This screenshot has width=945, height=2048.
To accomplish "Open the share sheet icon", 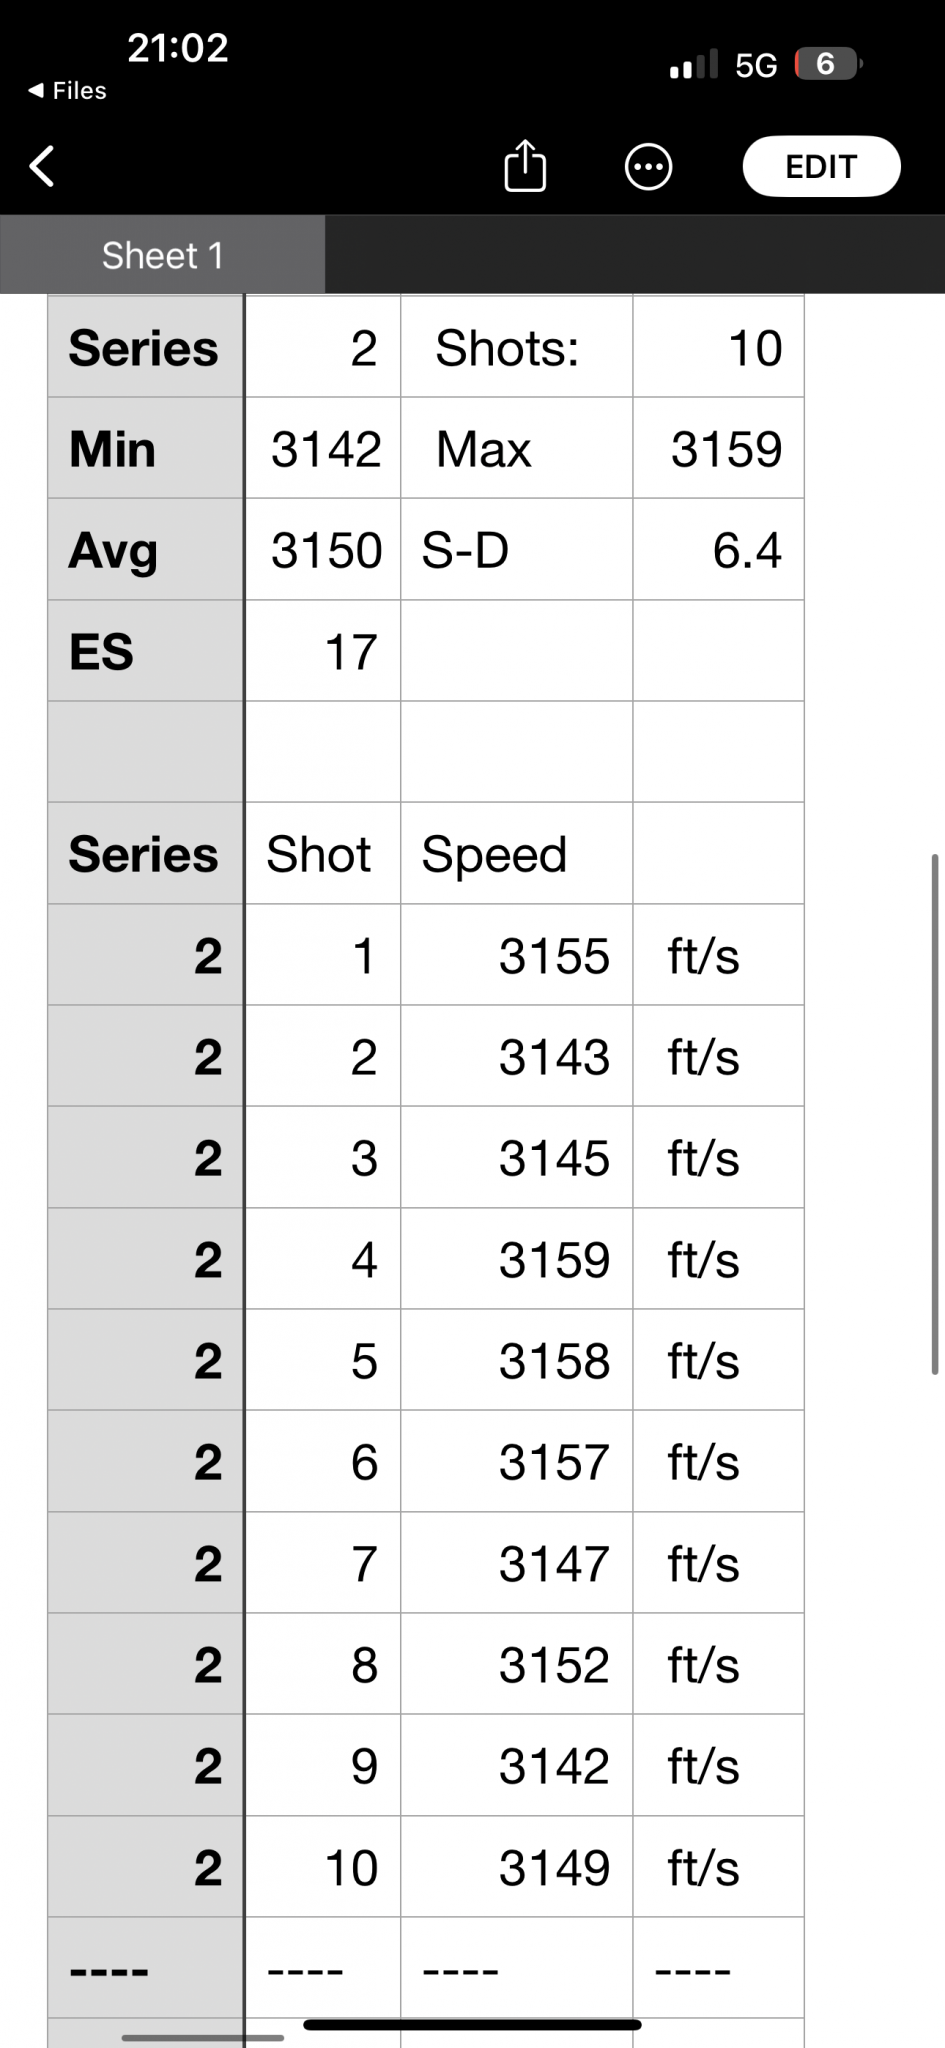I will click(x=525, y=165).
